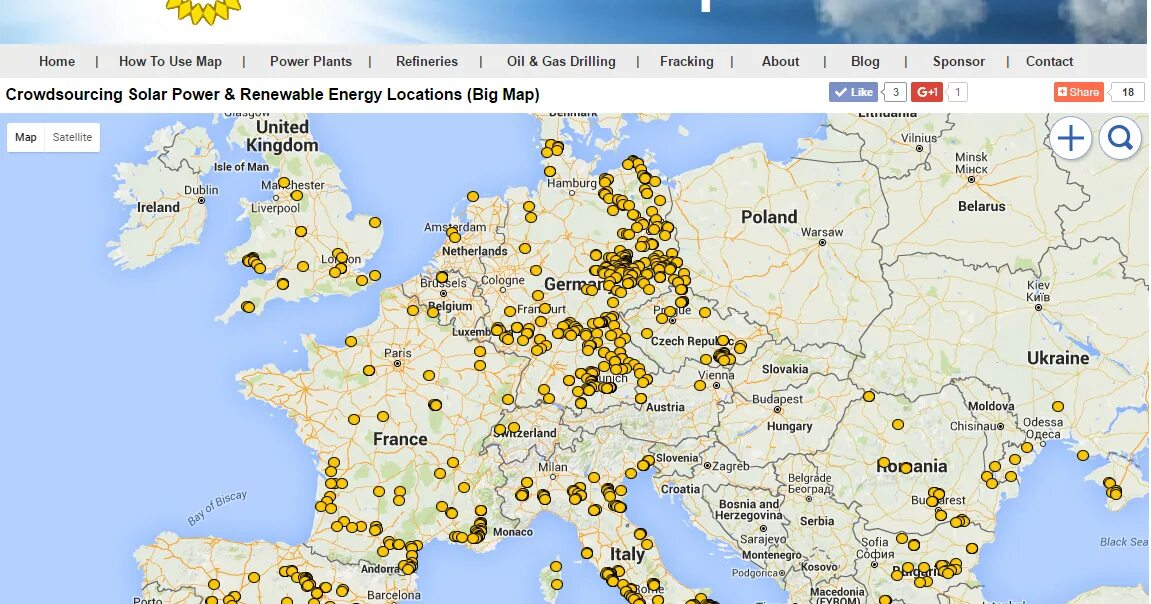
Task: Click the Dublin city label
Action: coord(201,190)
